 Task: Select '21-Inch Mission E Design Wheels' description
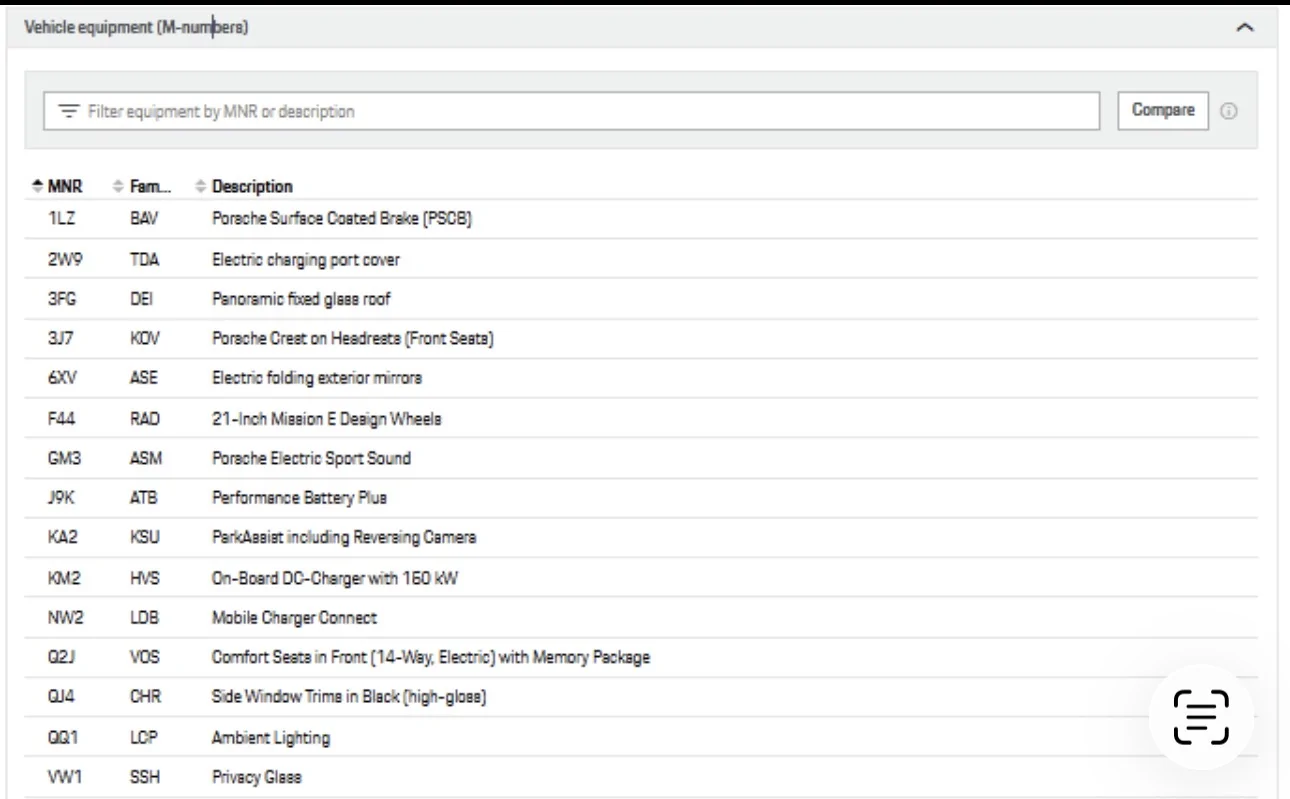point(326,418)
